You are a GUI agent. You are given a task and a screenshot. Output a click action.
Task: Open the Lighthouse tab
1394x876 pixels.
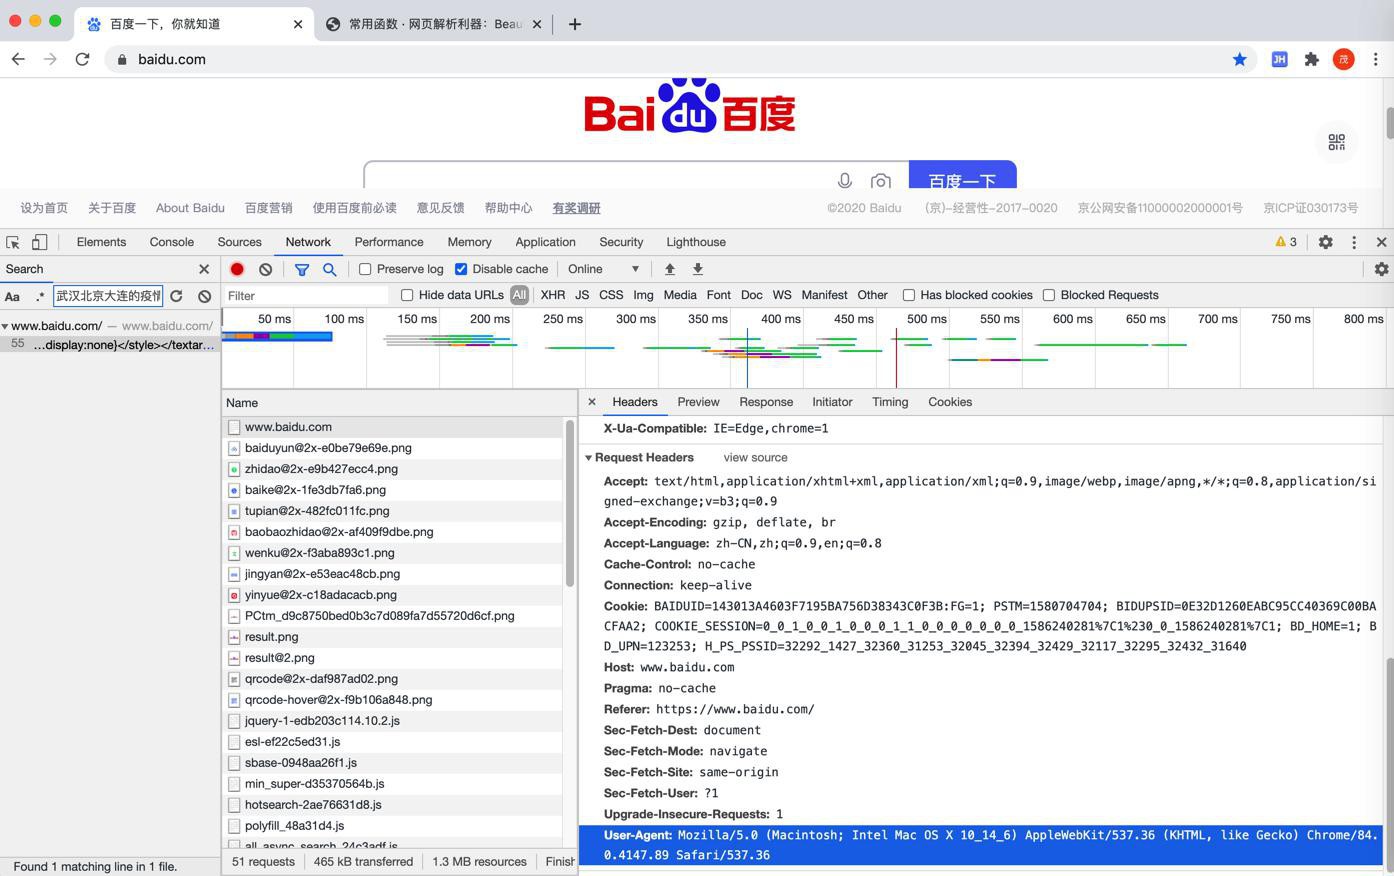(x=696, y=242)
